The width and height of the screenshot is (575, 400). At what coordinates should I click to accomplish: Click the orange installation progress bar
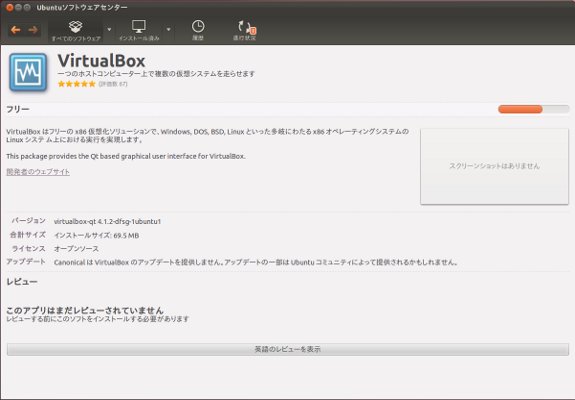(534, 109)
